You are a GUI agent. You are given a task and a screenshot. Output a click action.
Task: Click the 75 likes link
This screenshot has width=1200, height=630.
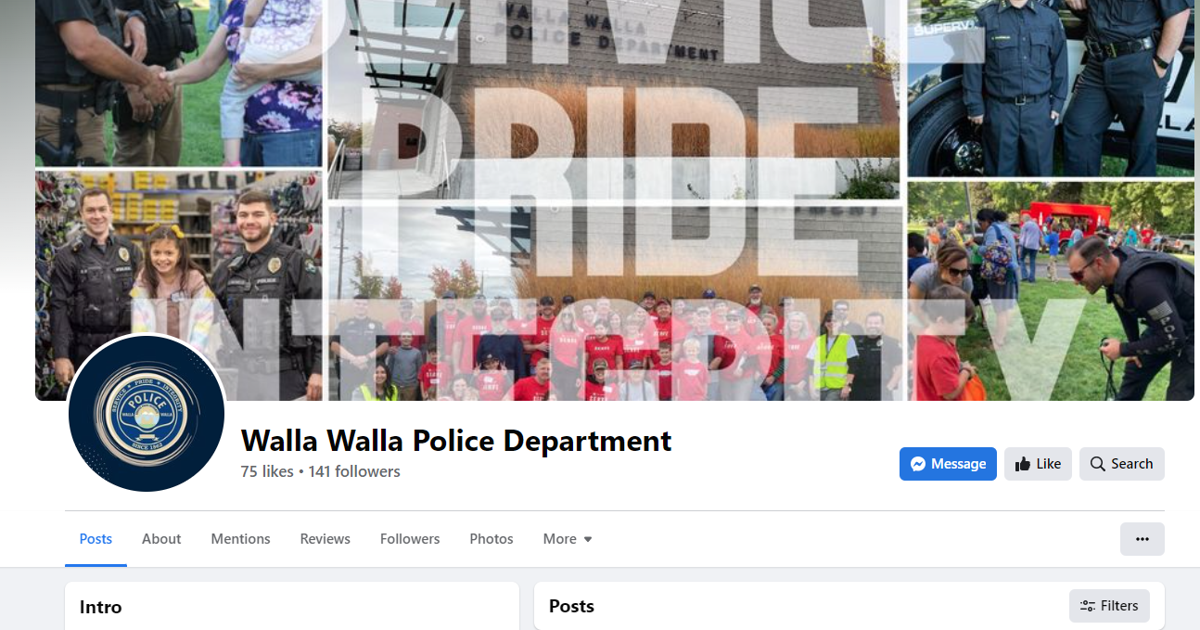[x=267, y=472]
